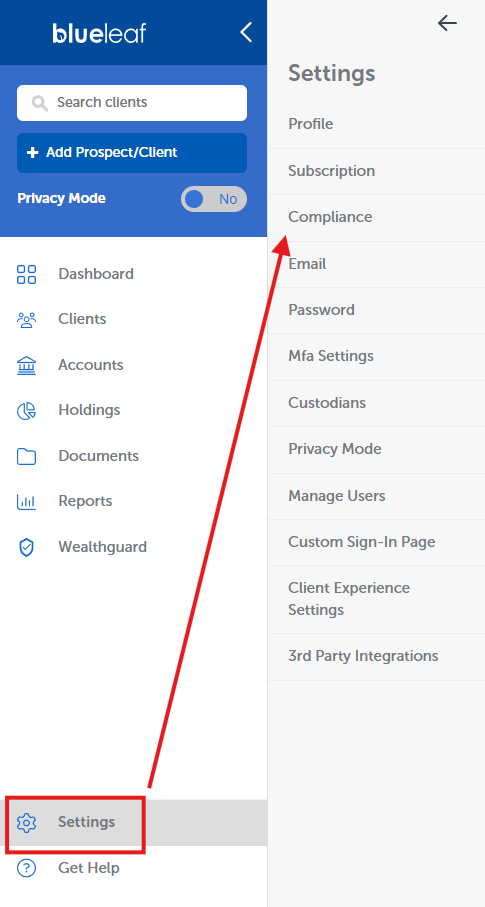
Task: Select the Reports bar chart icon
Action: point(27,502)
